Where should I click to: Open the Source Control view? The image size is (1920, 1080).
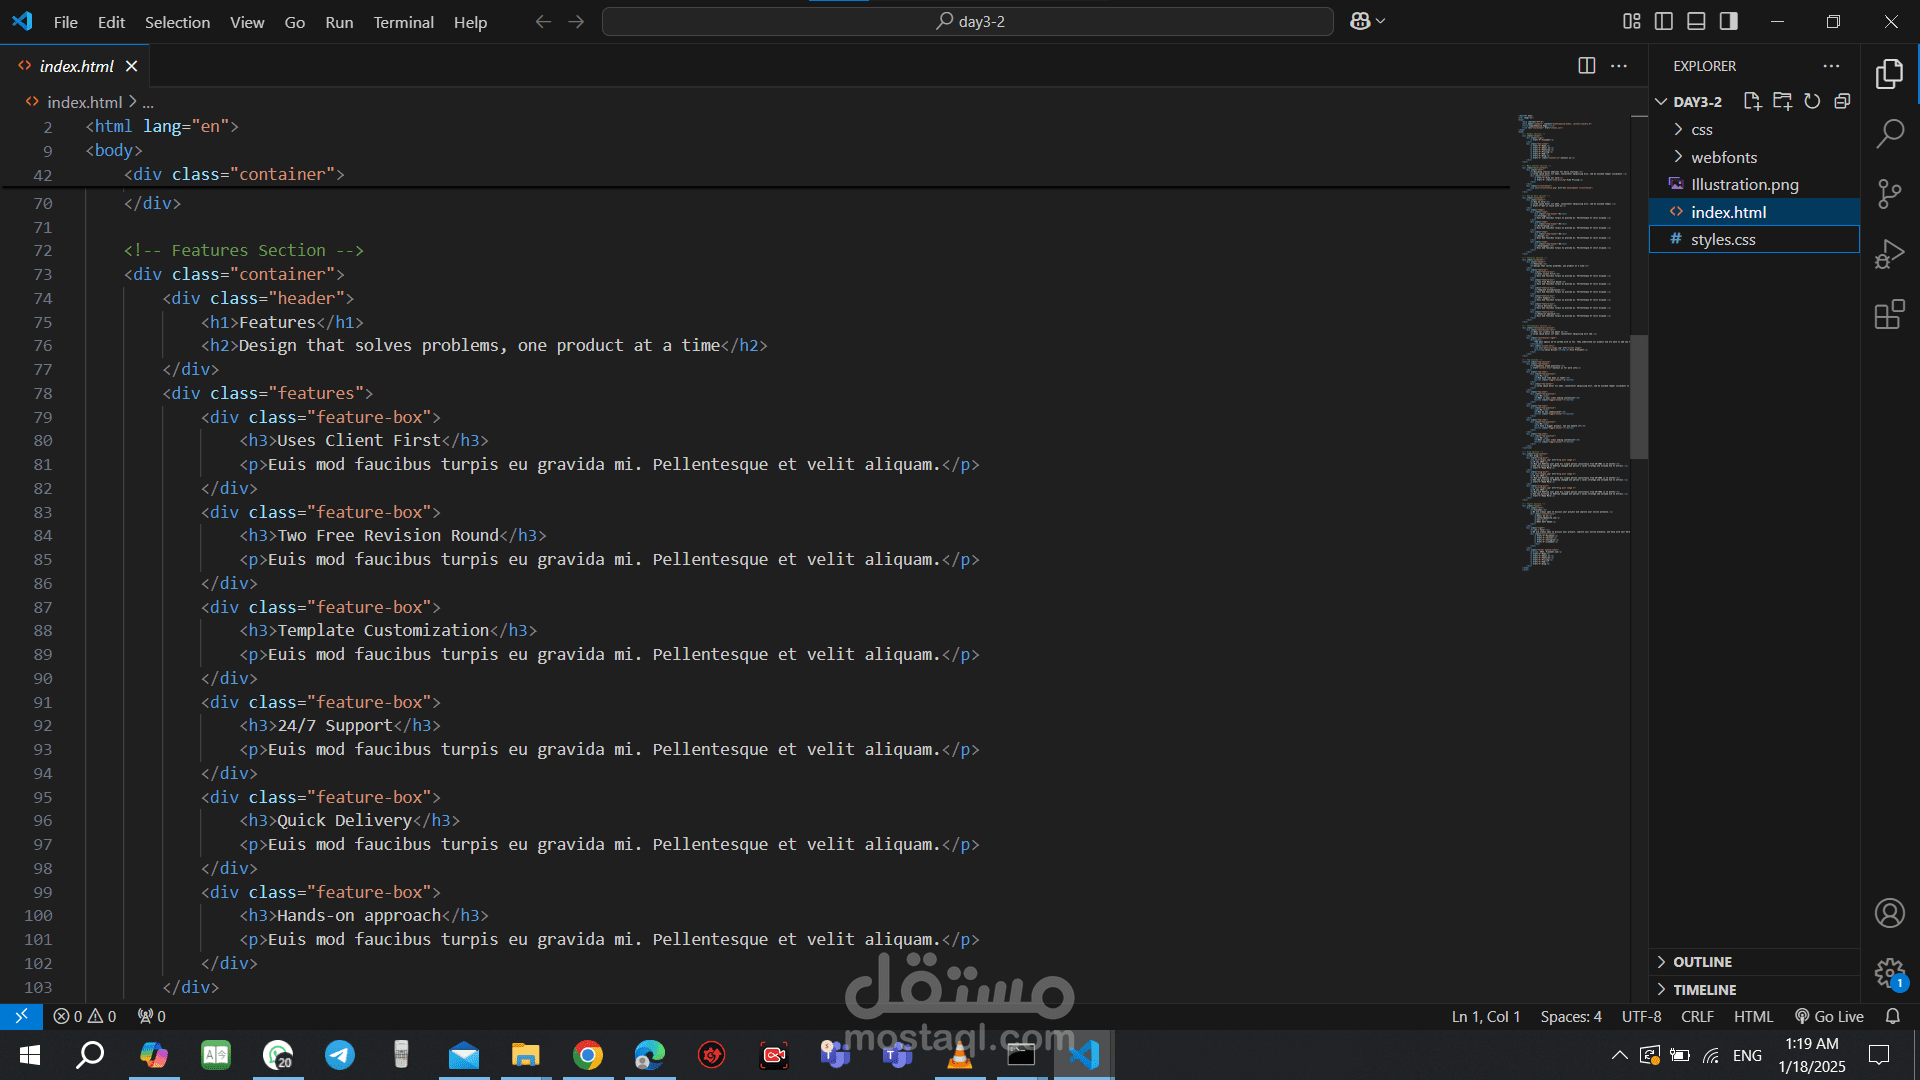[1889, 194]
